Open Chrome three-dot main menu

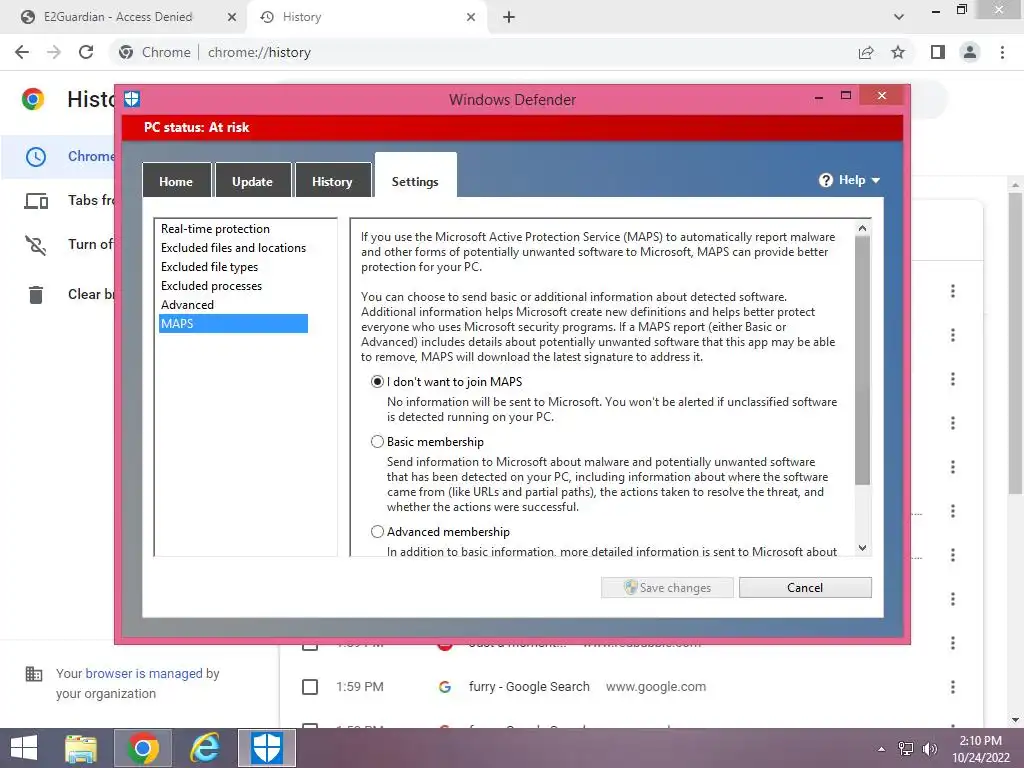tap(1002, 52)
